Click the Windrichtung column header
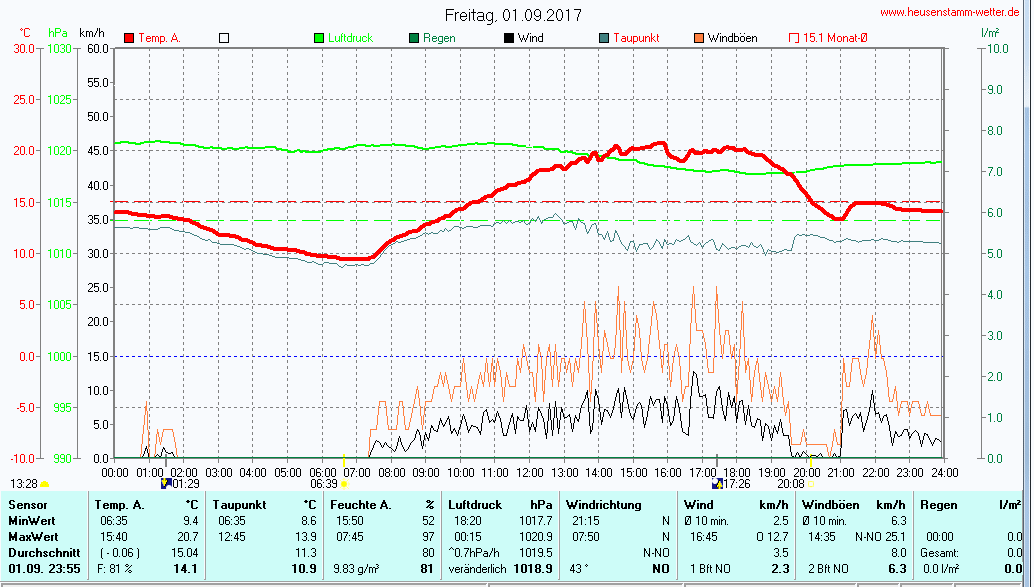 pos(606,505)
